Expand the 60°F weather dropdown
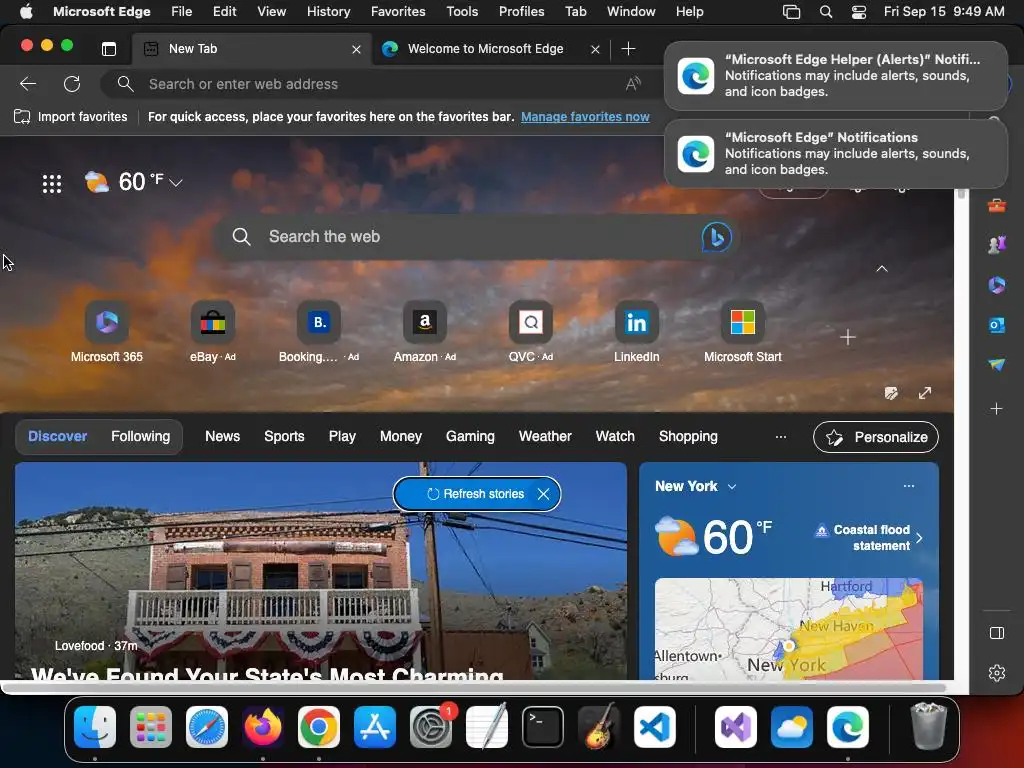1024x768 pixels. tap(176, 184)
